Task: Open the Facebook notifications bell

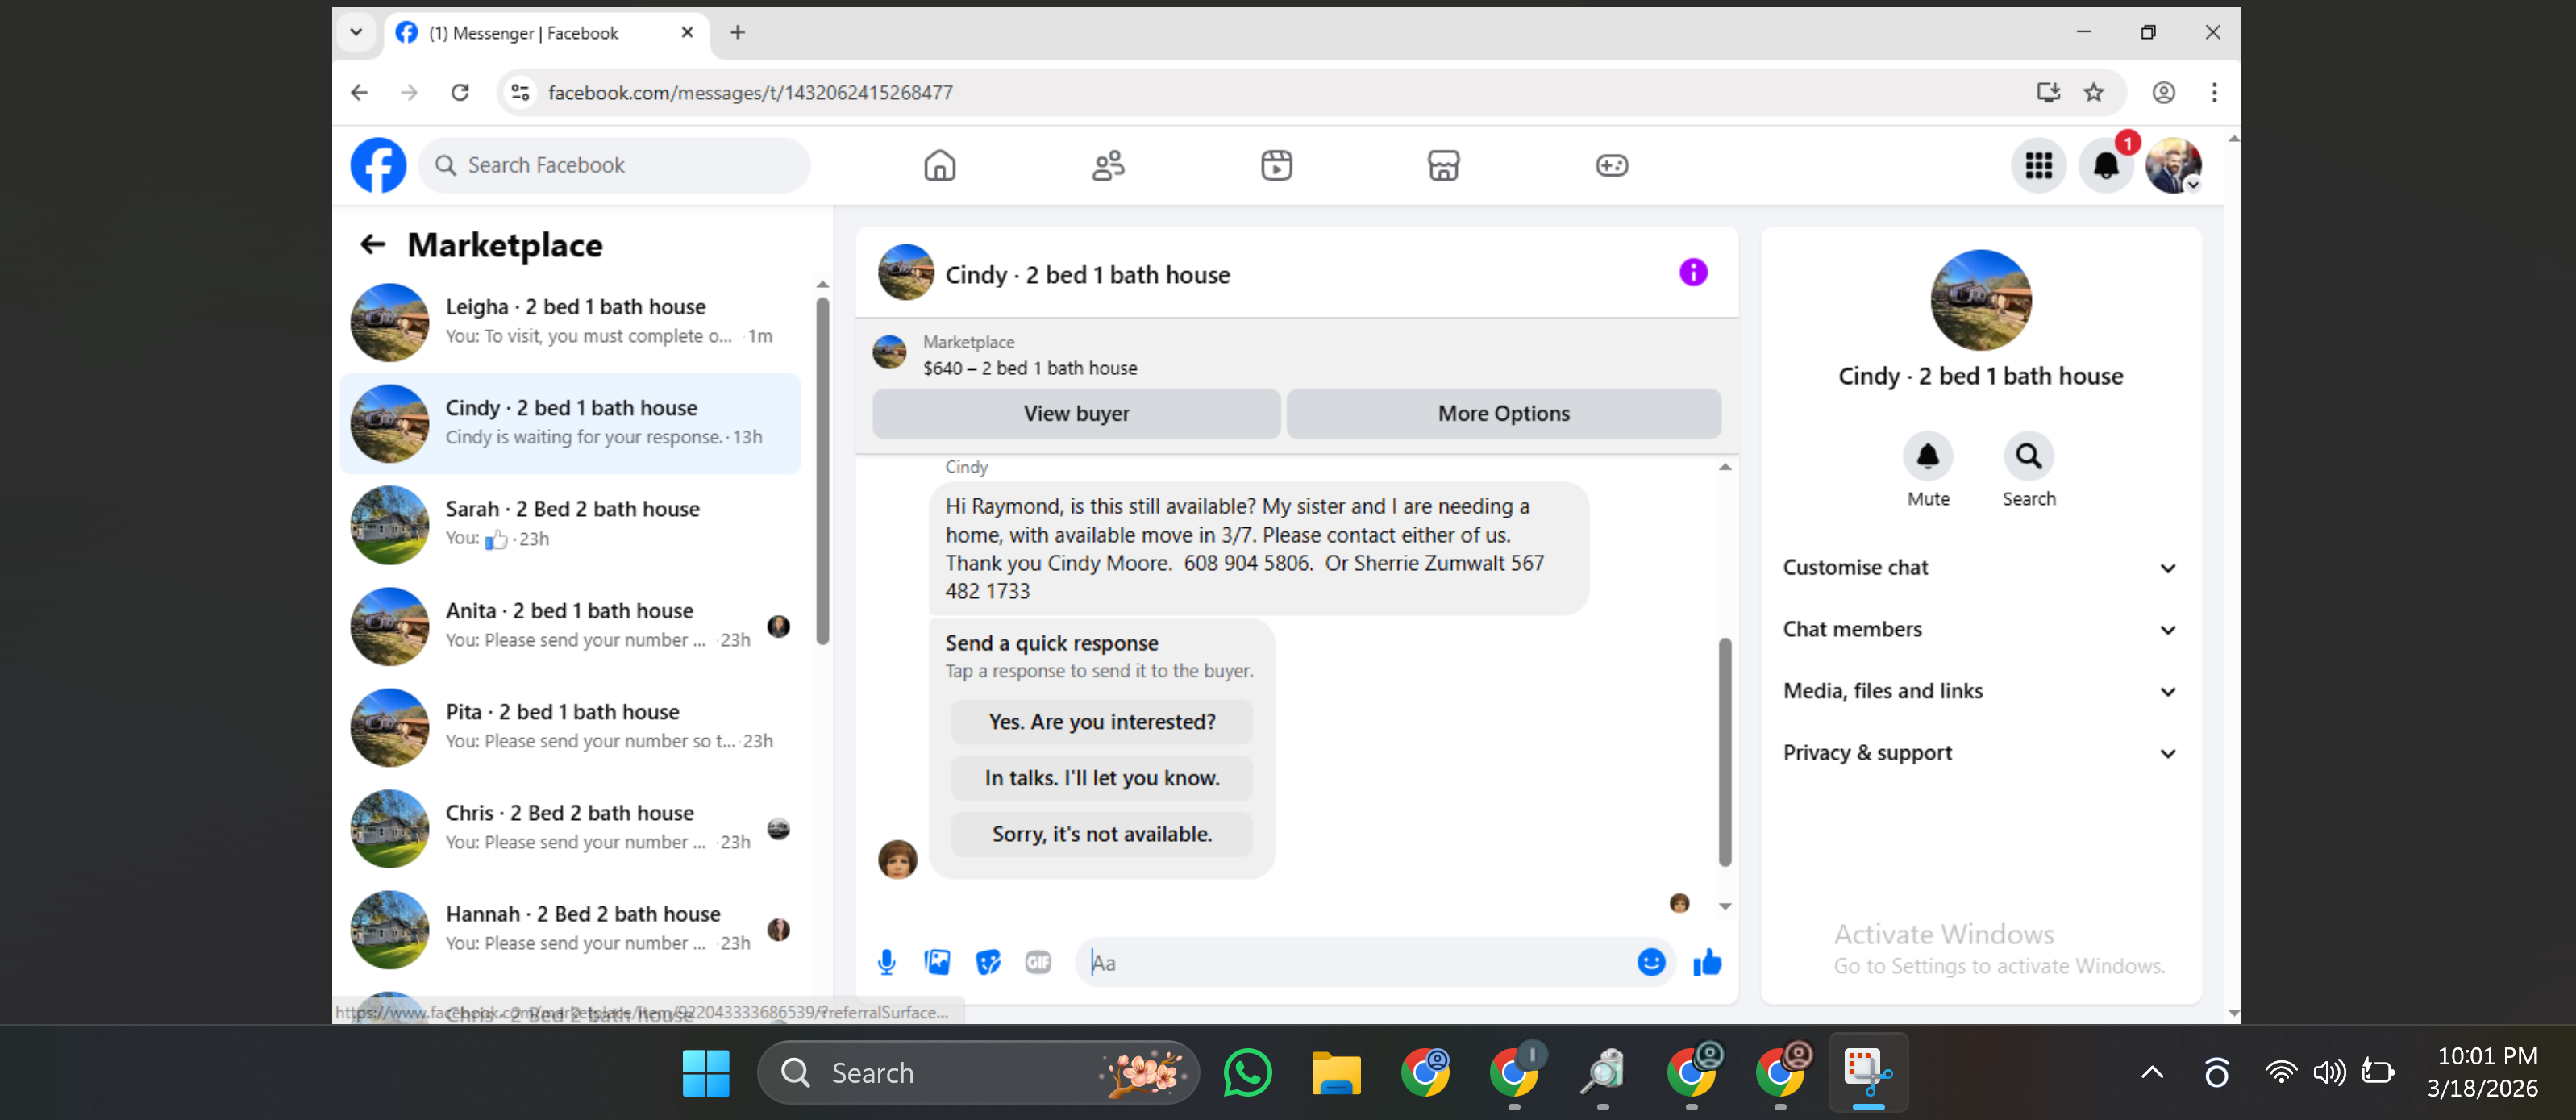Action: point(2106,165)
